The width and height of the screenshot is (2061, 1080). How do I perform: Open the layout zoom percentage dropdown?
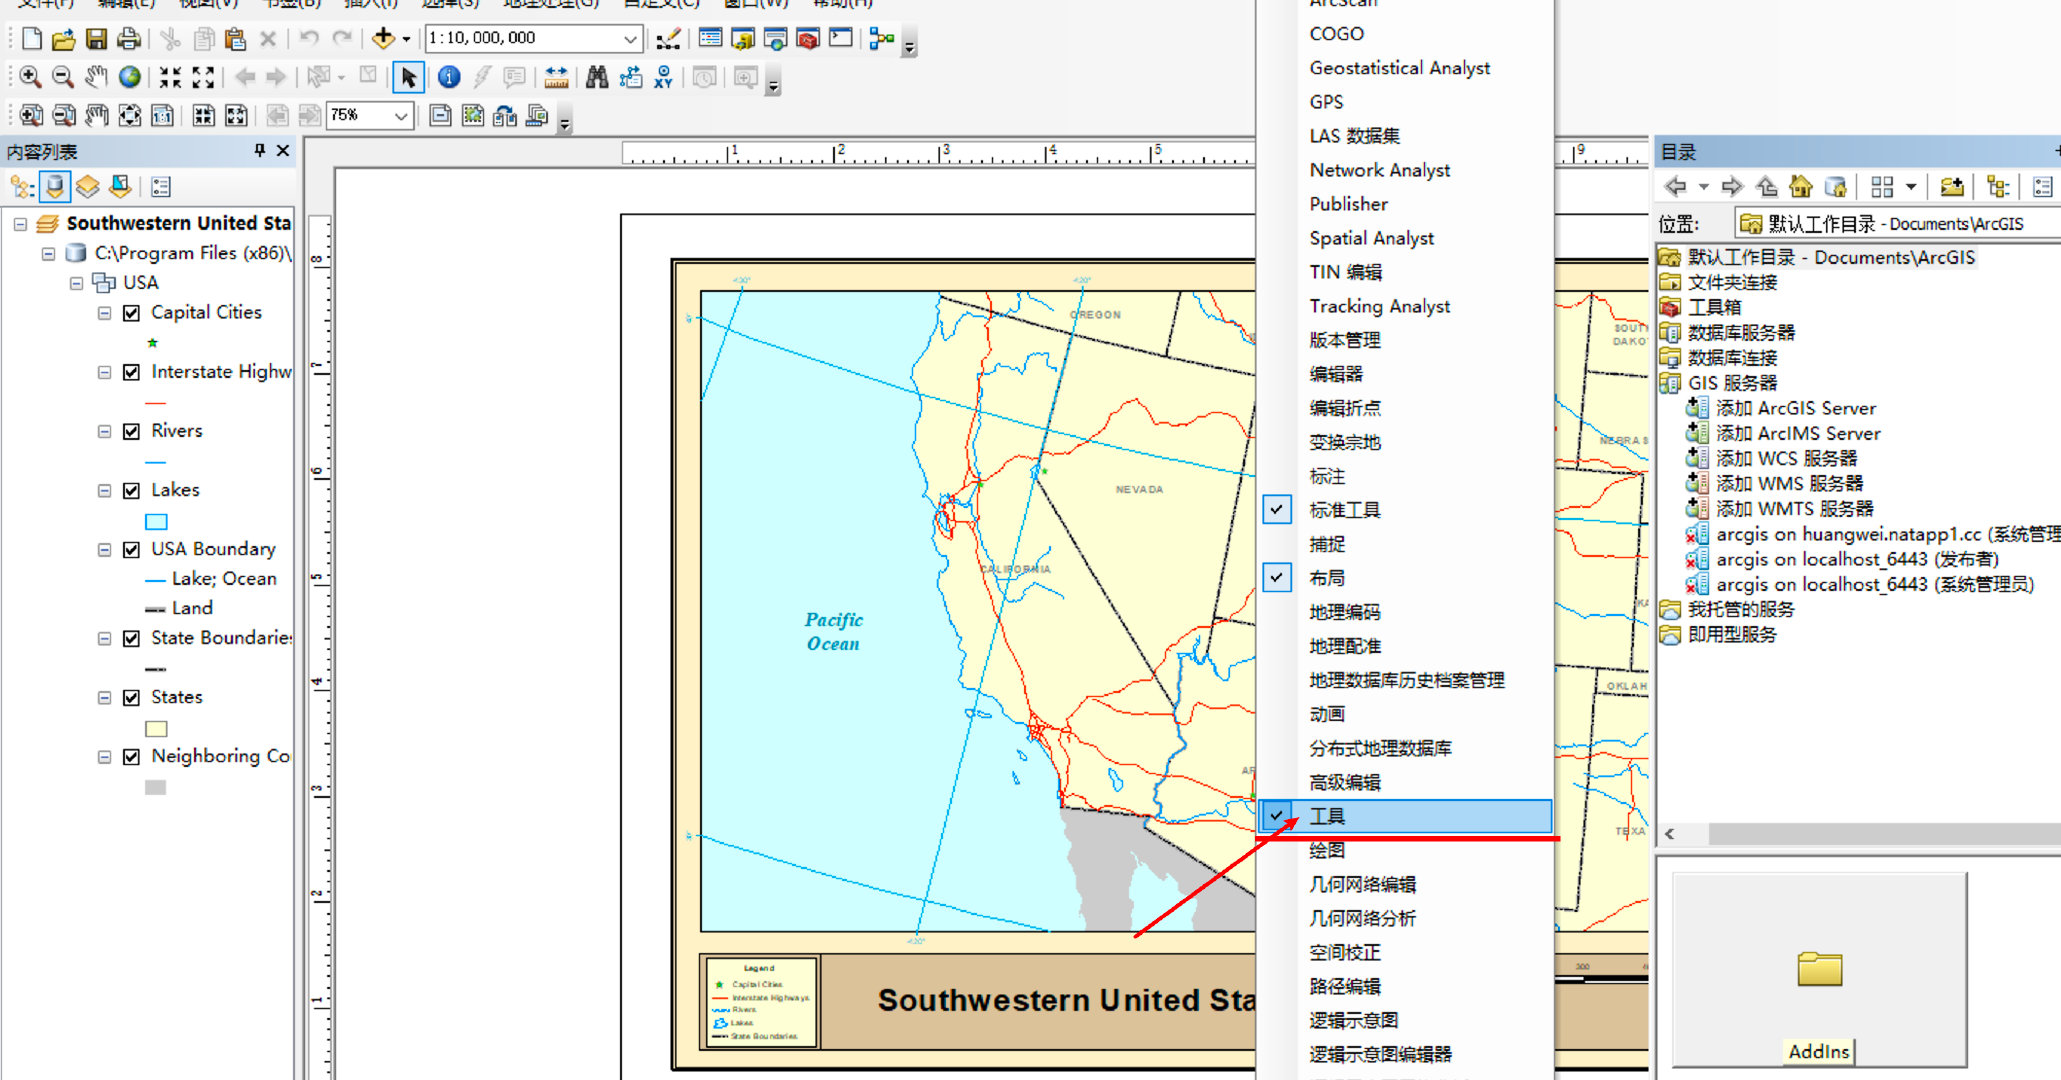[x=400, y=116]
